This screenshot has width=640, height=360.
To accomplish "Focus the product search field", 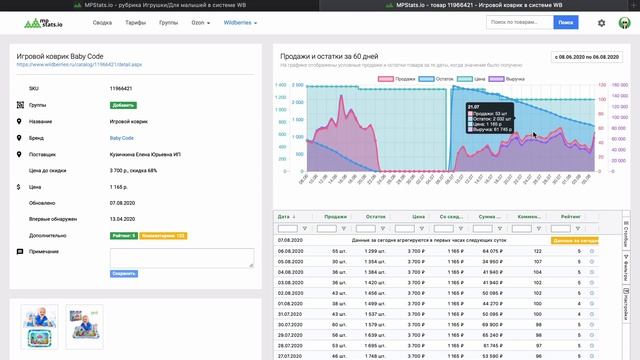I will [x=520, y=22].
